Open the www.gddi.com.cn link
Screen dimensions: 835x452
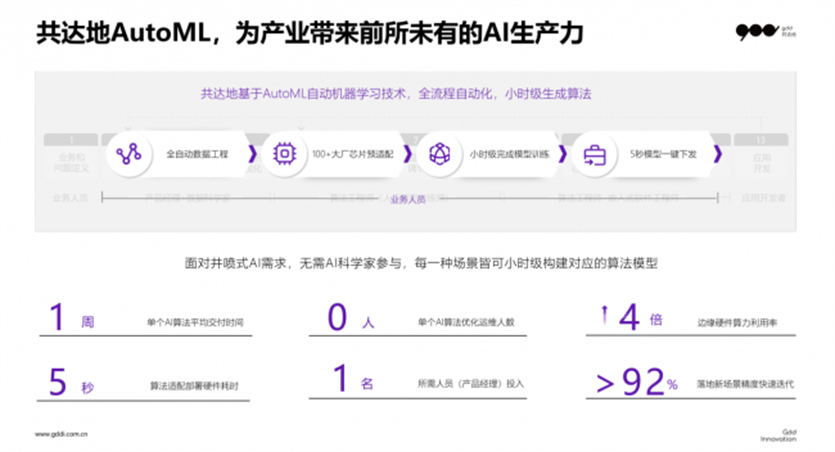tap(63, 434)
